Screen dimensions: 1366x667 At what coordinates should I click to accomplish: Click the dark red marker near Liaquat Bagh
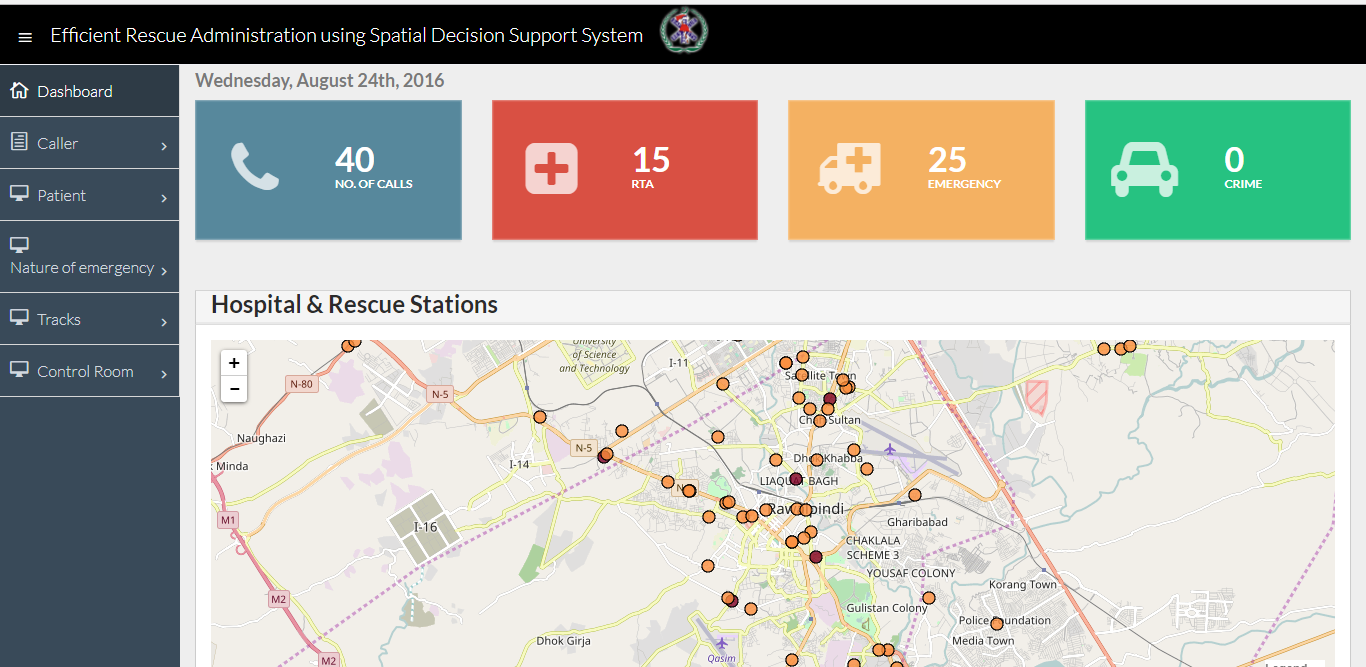(x=796, y=479)
